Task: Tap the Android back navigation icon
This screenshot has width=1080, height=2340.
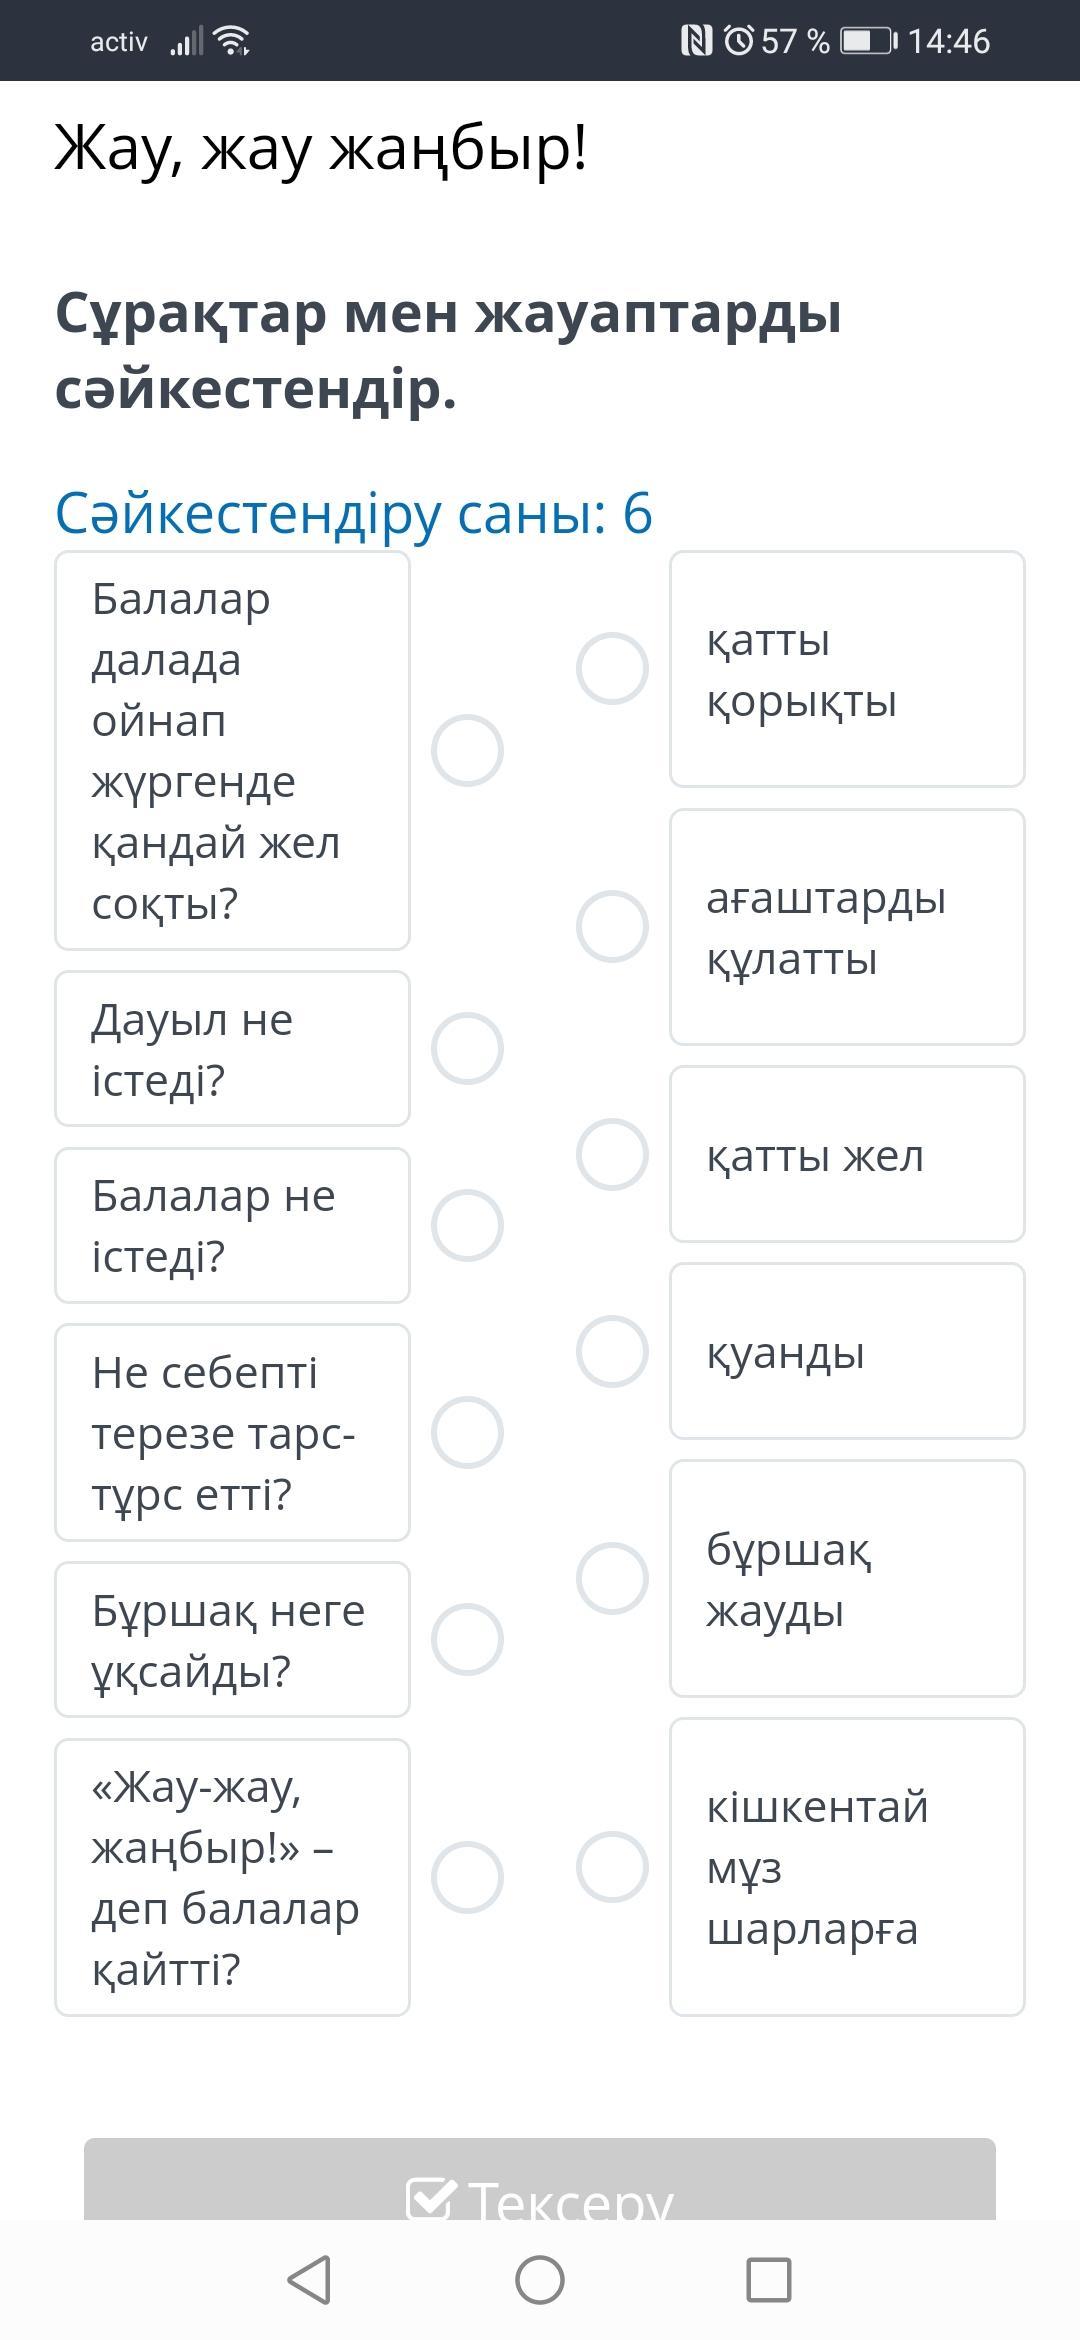Action: (x=309, y=2280)
